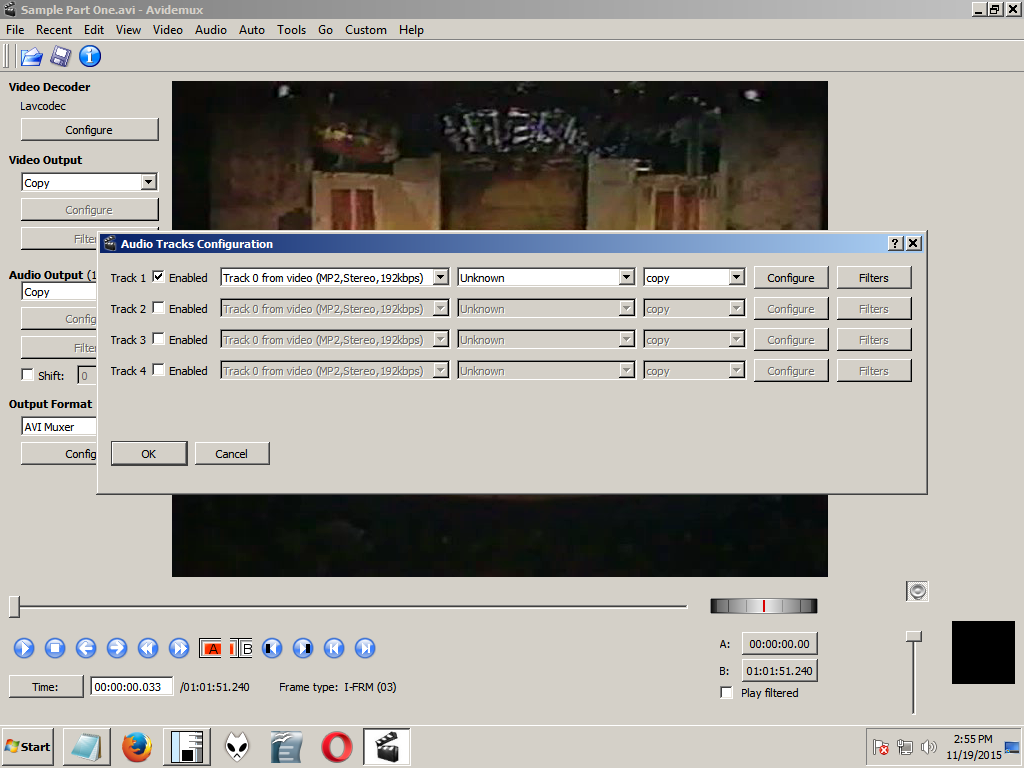Click the Stop playback button
This screenshot has width=1024, height=768.
55,648
